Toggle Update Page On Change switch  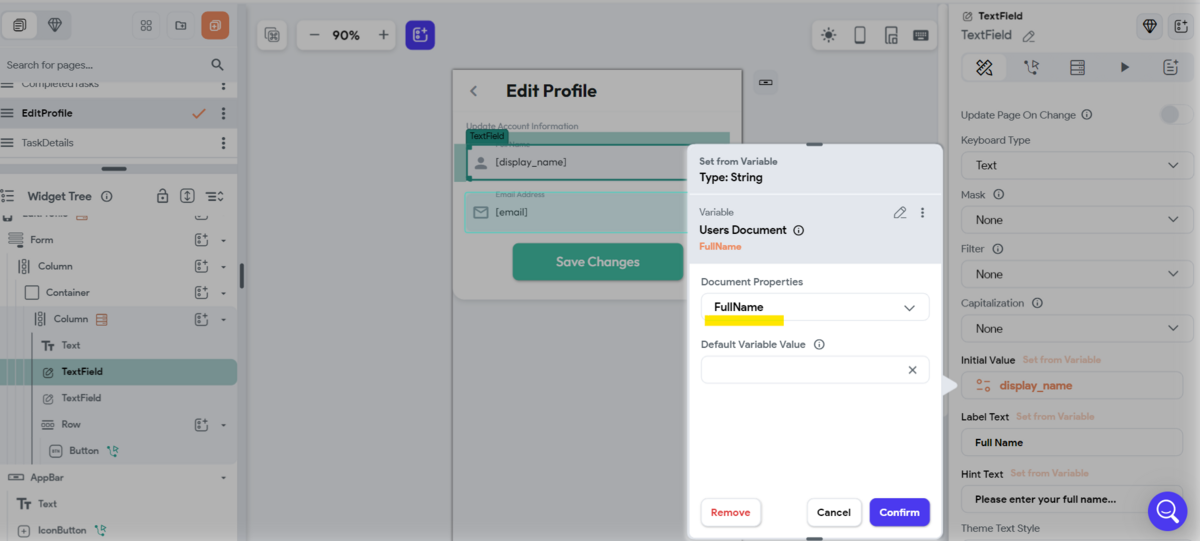click(x=1170, y=115)
